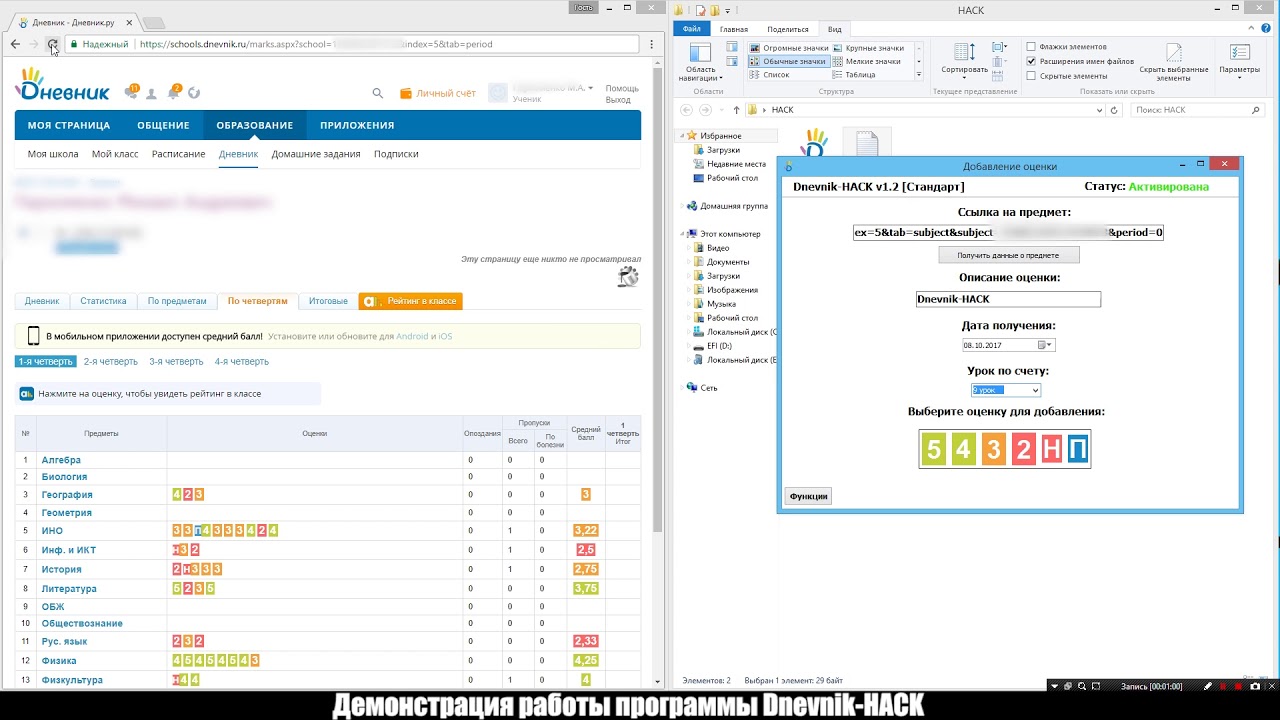Open the ПРИЛОЖЕНИЯ menu in Dnevnik
The height and width of the screenshot is (720, 1280).
357,125
